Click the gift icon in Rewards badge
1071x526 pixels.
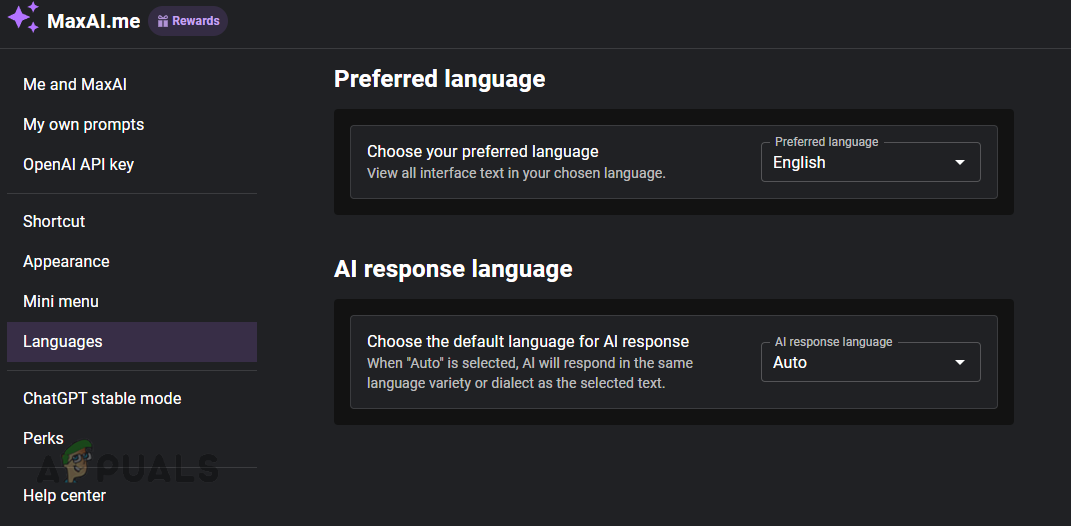pyautogui.click(x=163, y=21)
